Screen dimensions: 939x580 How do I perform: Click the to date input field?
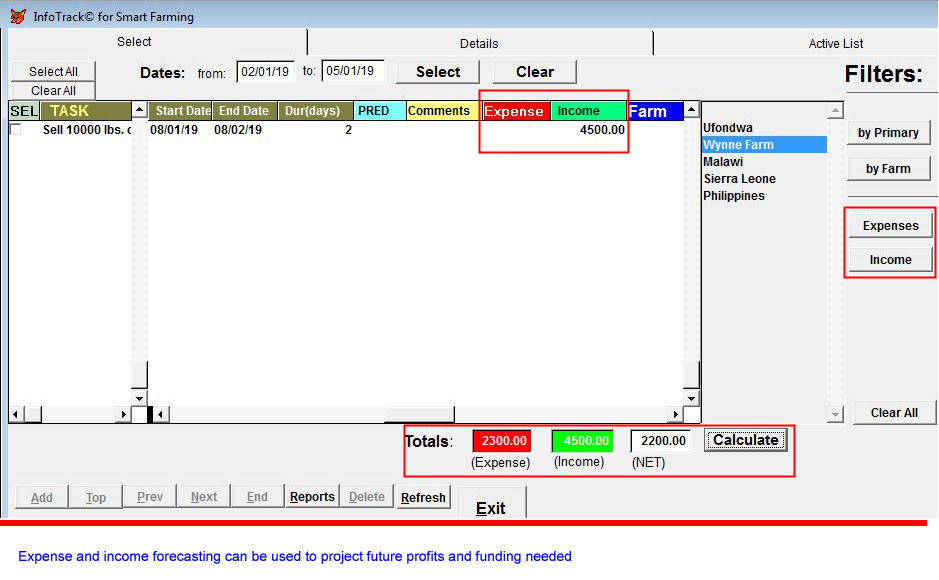tap(352, 72)
